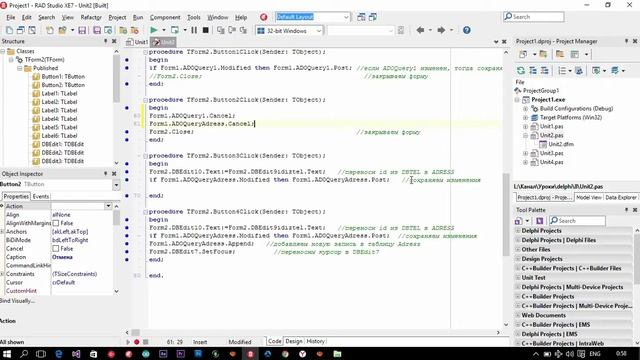Switch to the History tab

pos(316,341)
